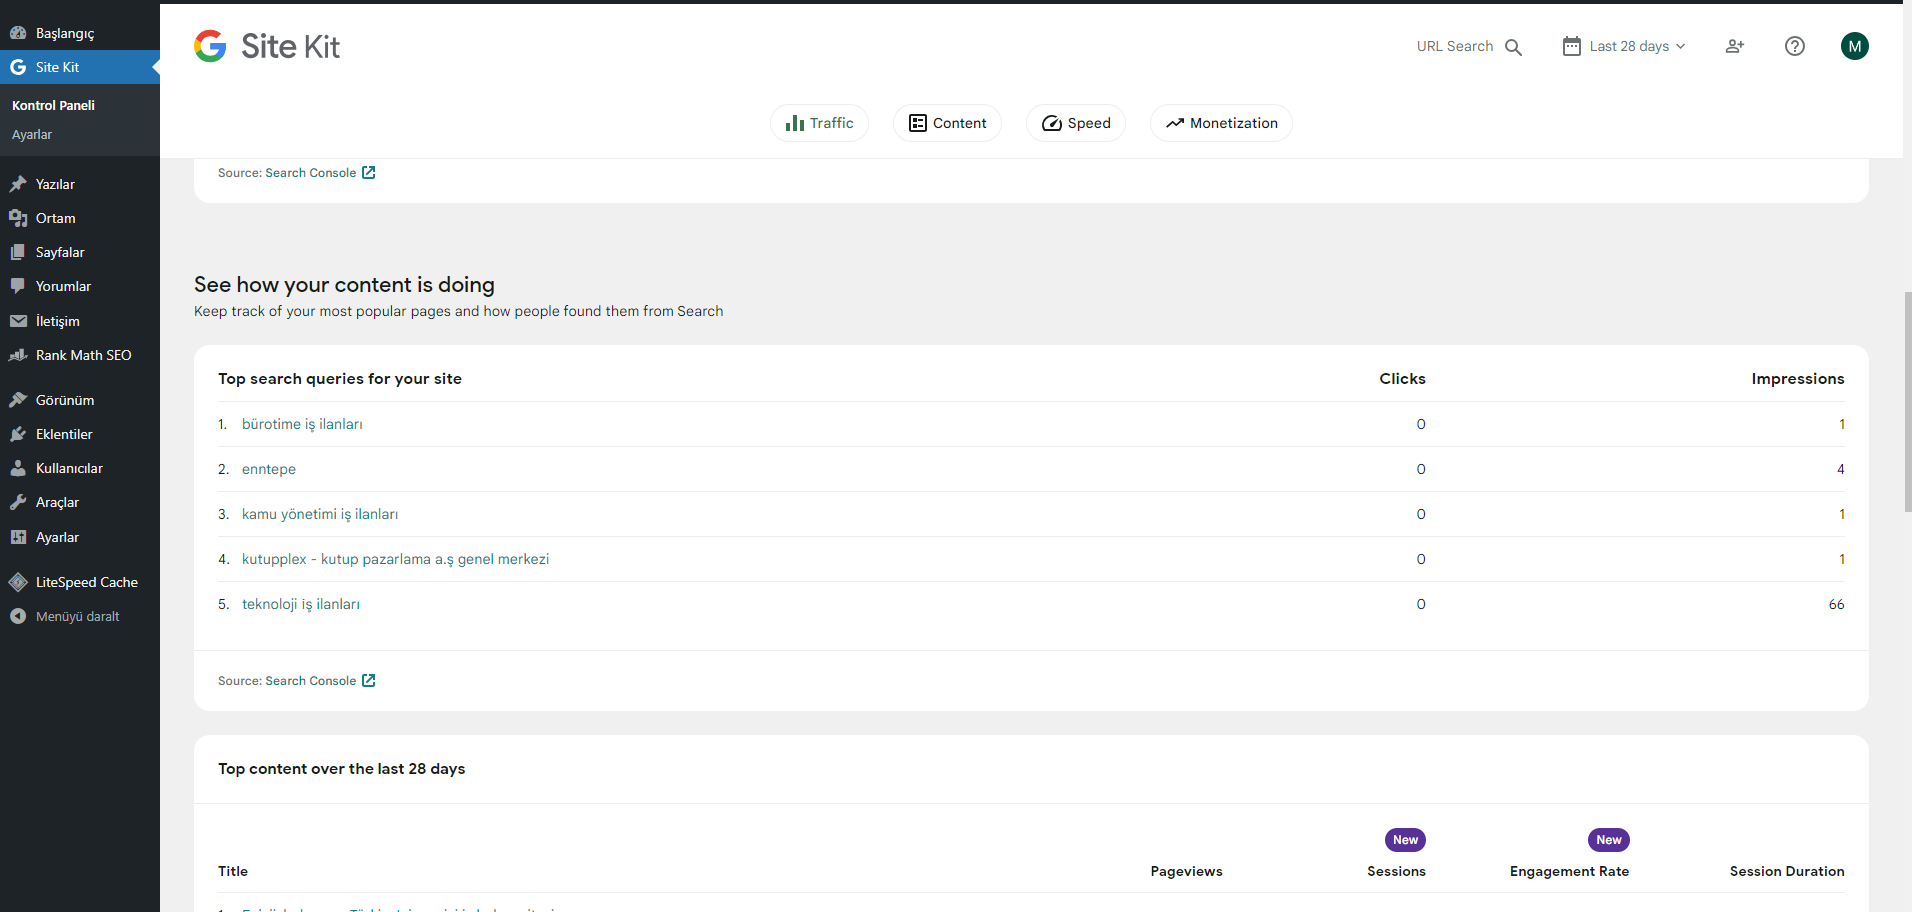This screenshot has width=1912, height=912.
Task: Open the M user account avatar
Action: [1855, 46]
